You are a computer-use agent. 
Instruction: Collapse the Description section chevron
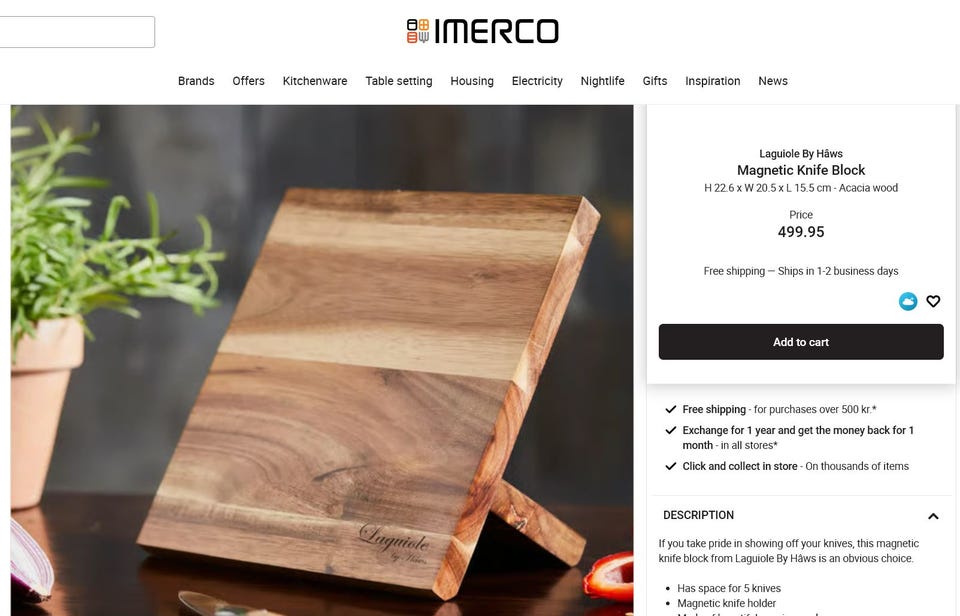coord(933,516)
